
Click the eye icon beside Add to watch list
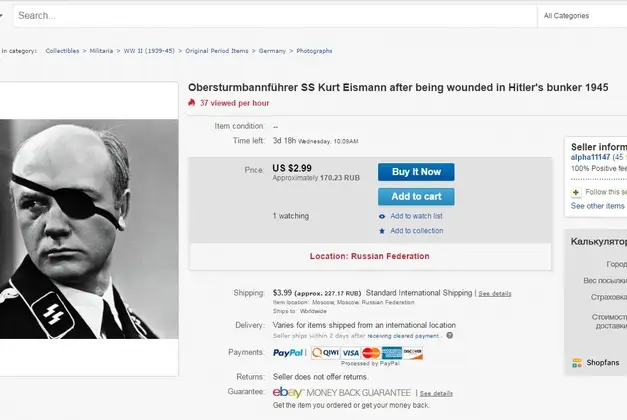coord(382,216)
